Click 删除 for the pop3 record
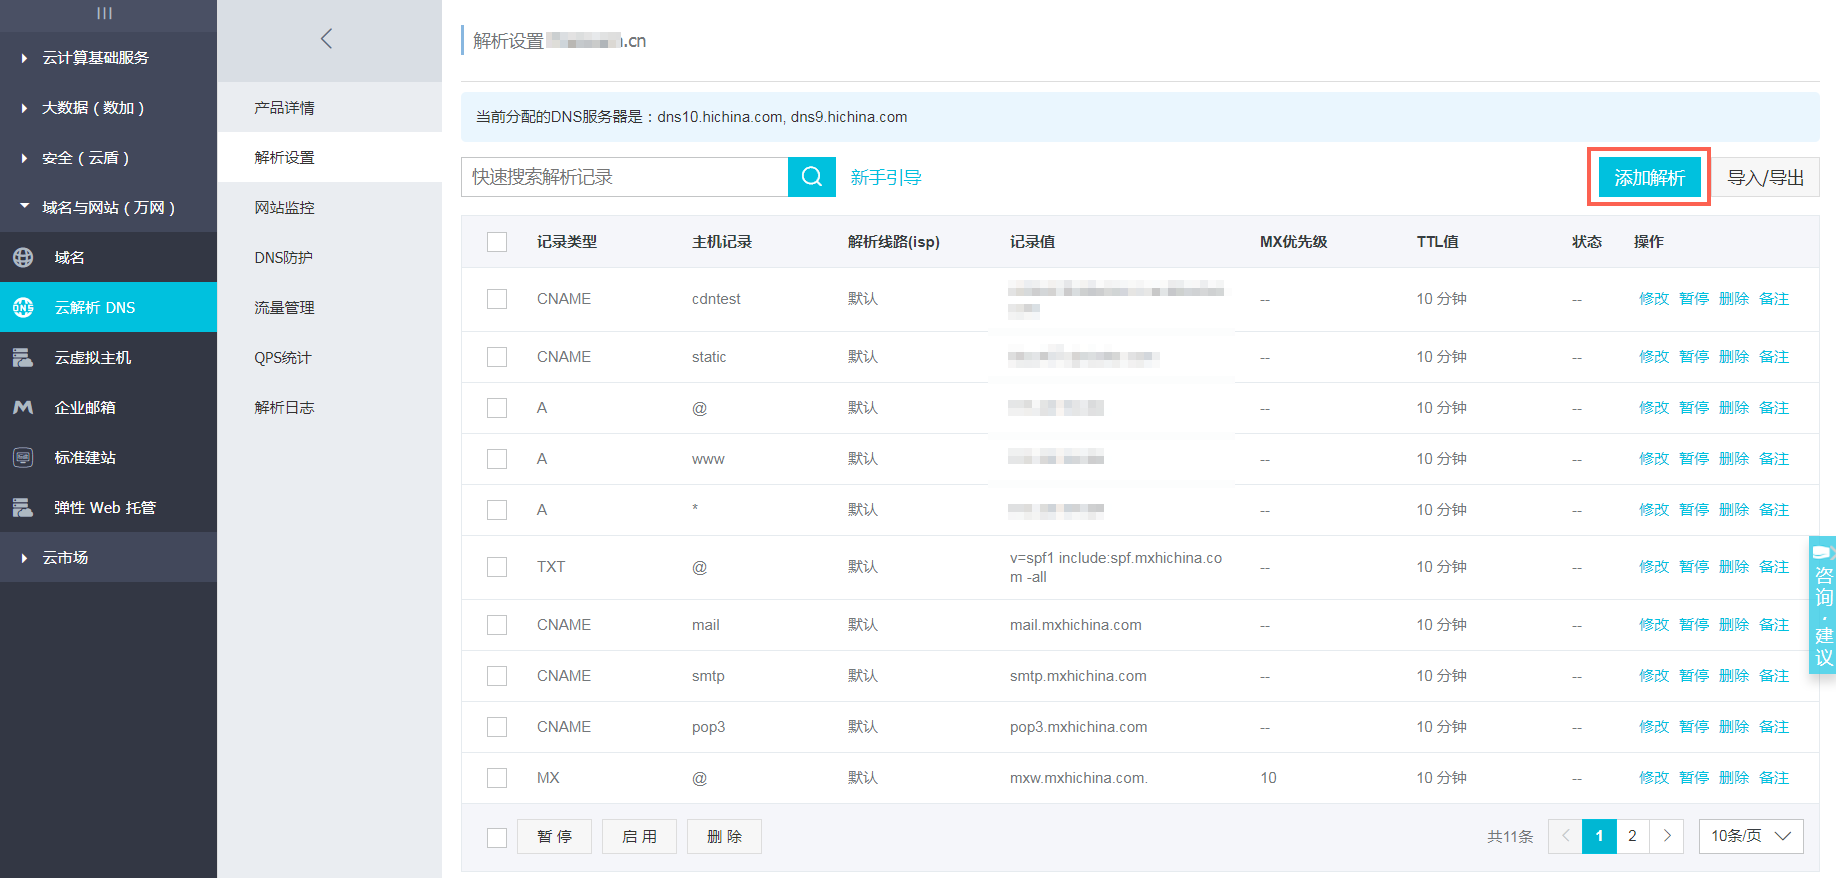 pyautogui.click(x=1734, y=727)
